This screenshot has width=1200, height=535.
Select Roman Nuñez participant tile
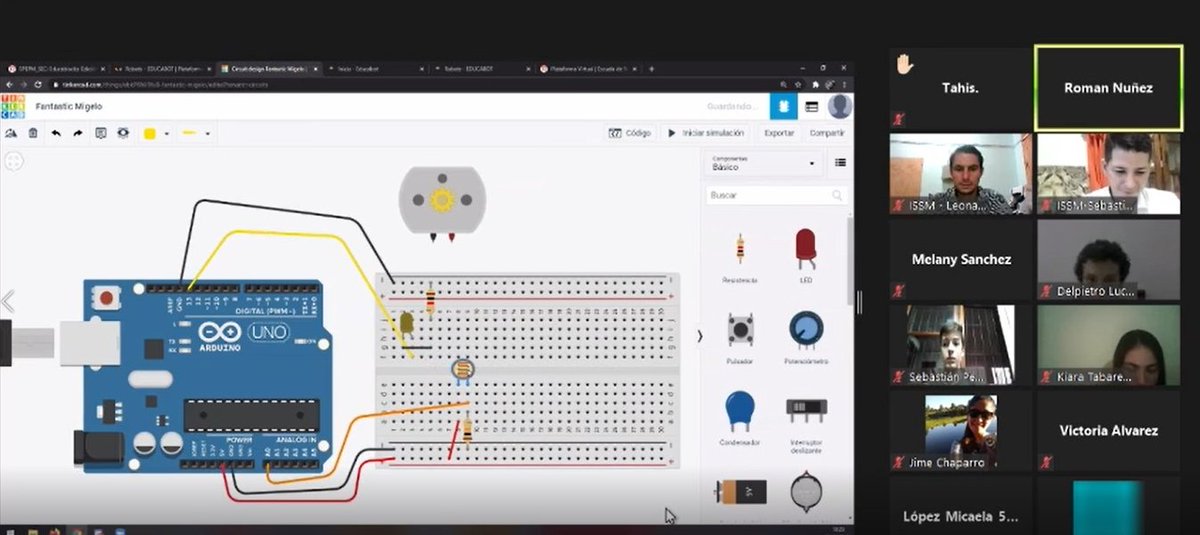(1107, 88)
